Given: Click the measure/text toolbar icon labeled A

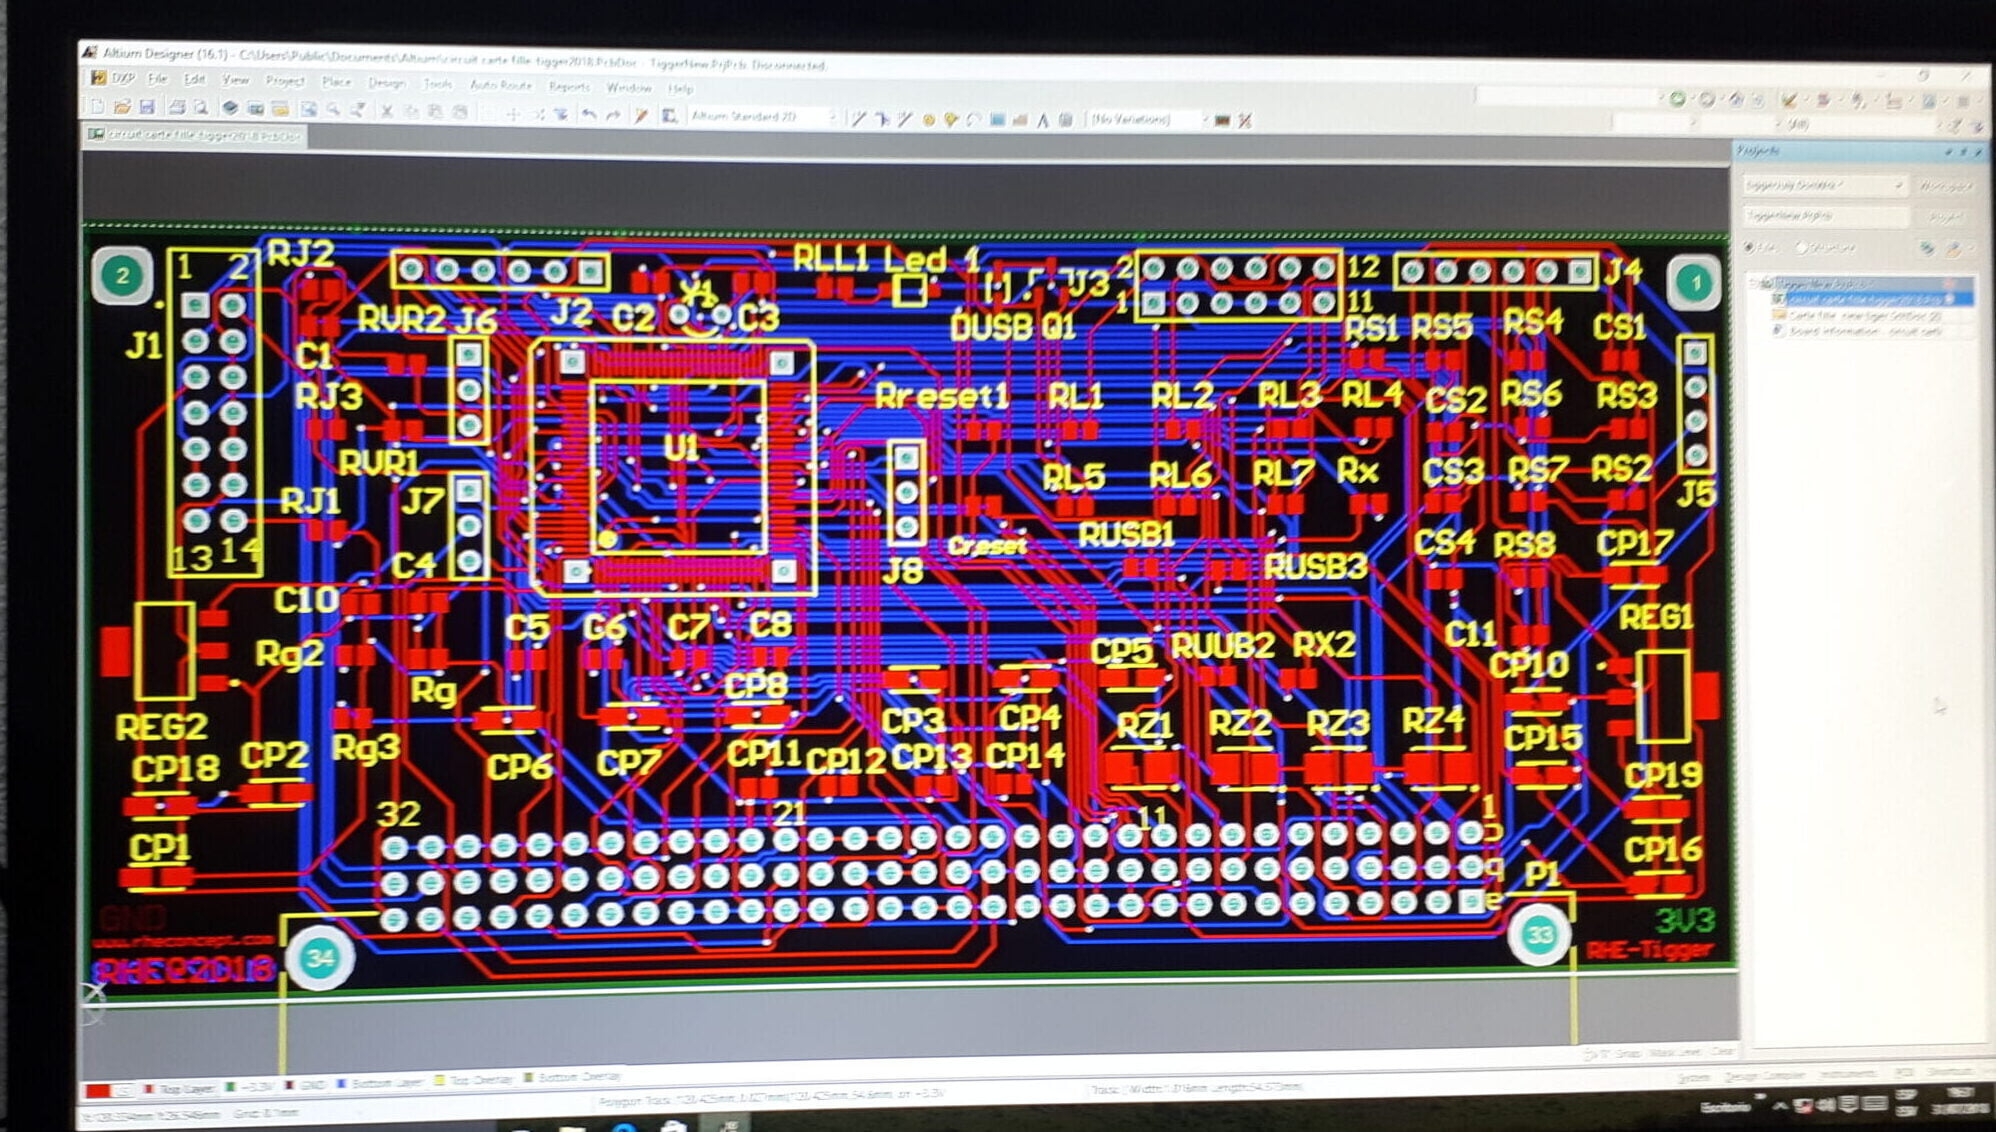Looking at the screenshot, I should coord(1043,117).
